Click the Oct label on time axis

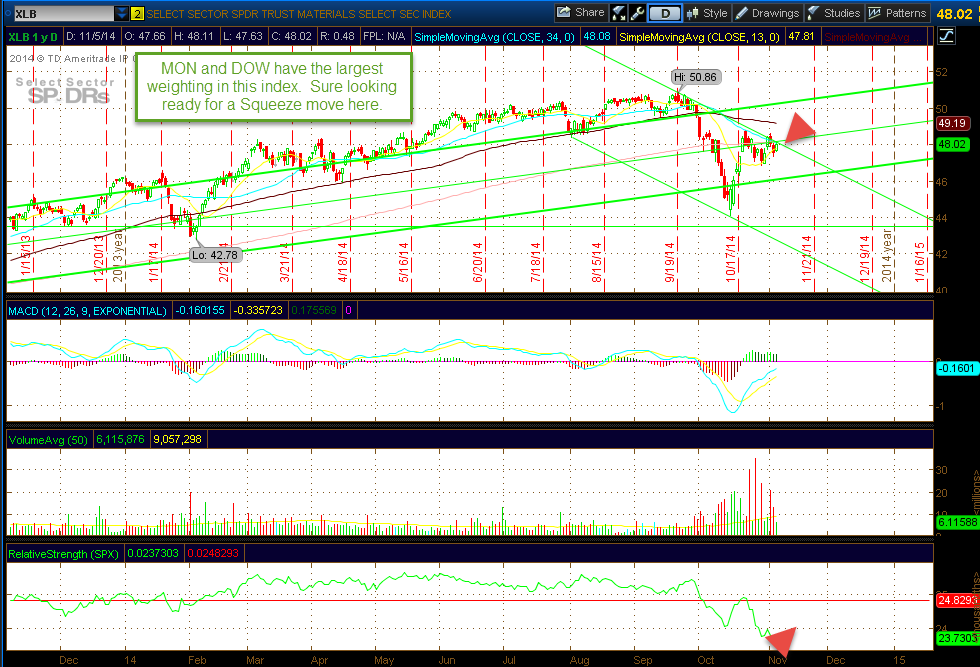coord(706,660)
